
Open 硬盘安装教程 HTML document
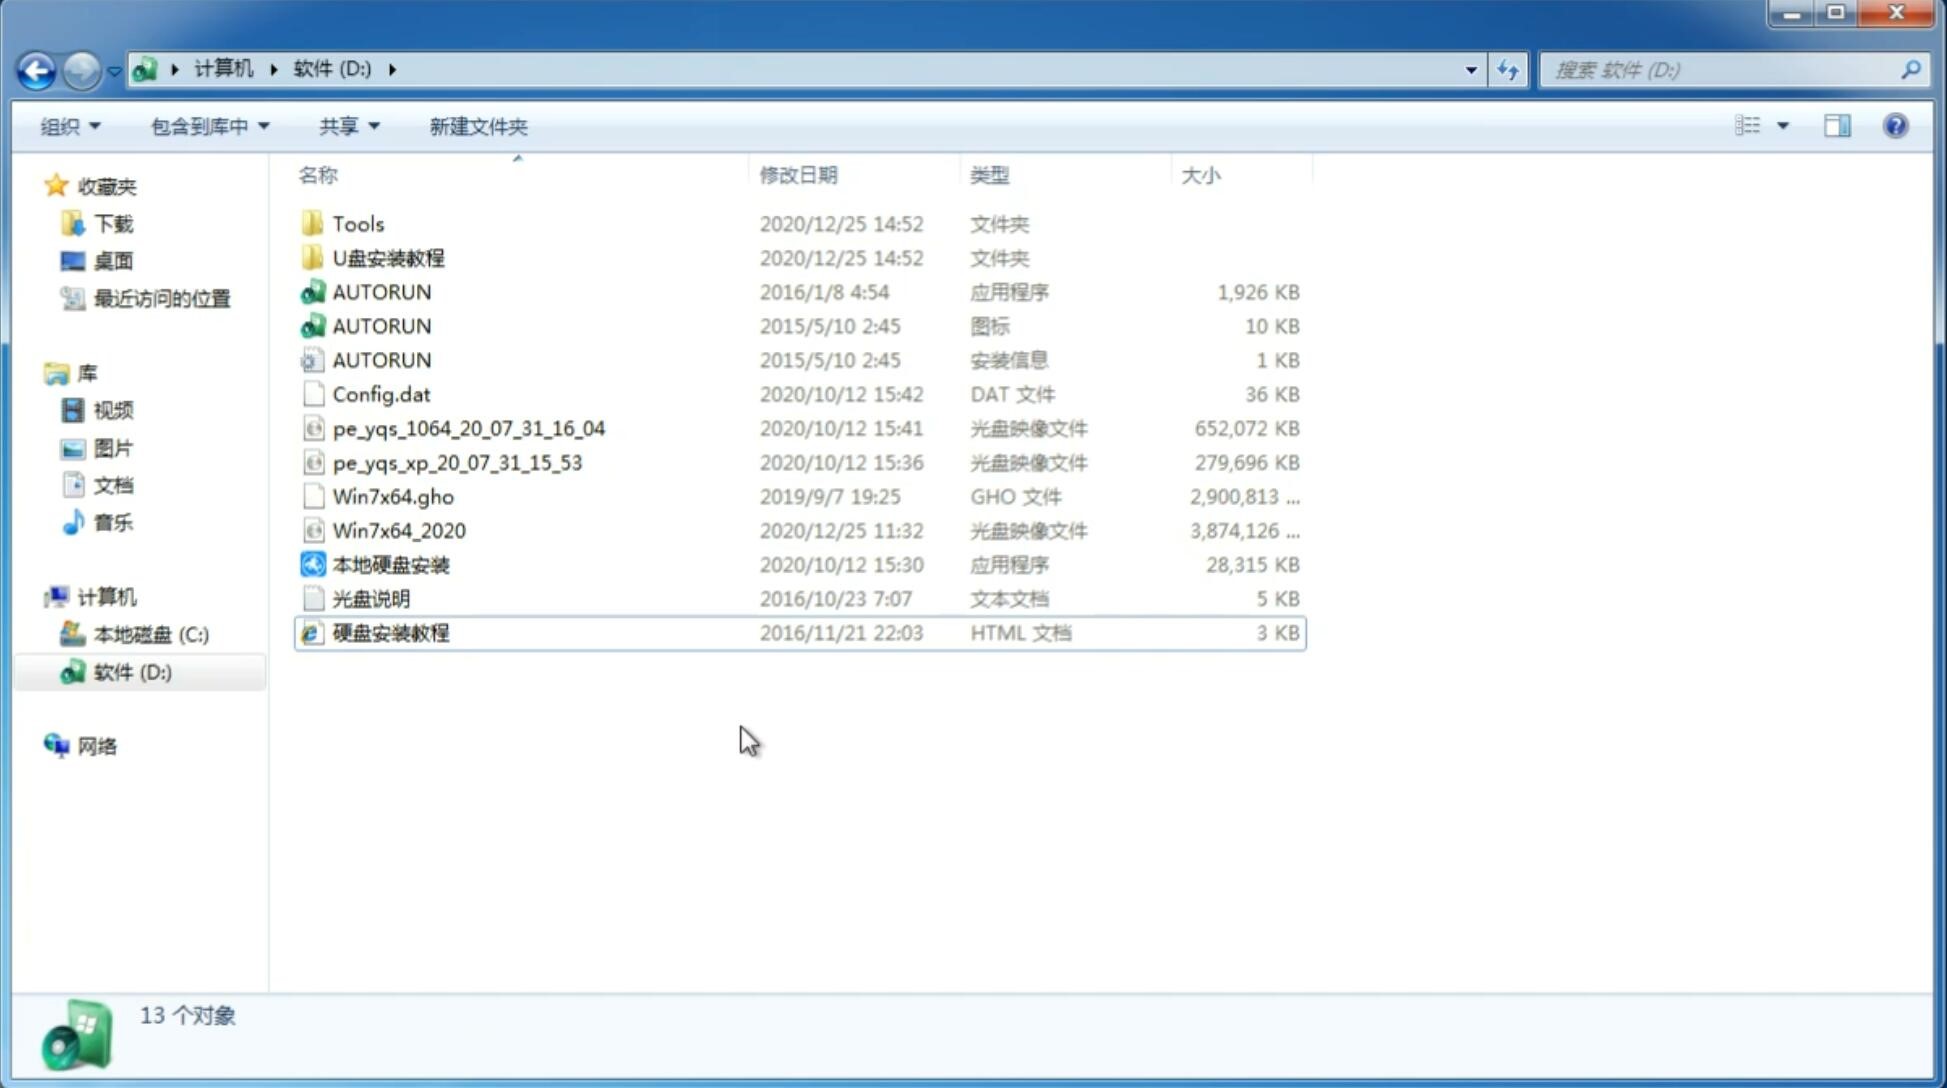point(390,632)
